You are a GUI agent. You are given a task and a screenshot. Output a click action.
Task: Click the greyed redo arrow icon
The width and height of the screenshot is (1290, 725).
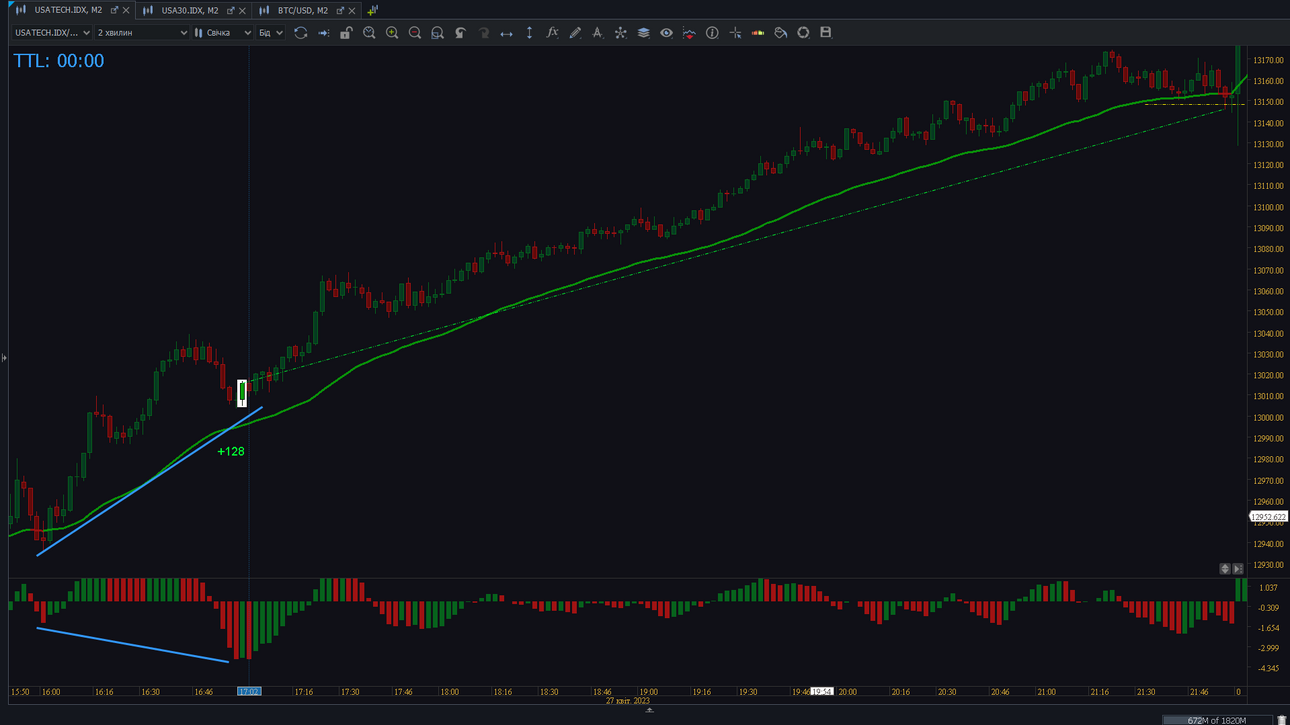483,33
